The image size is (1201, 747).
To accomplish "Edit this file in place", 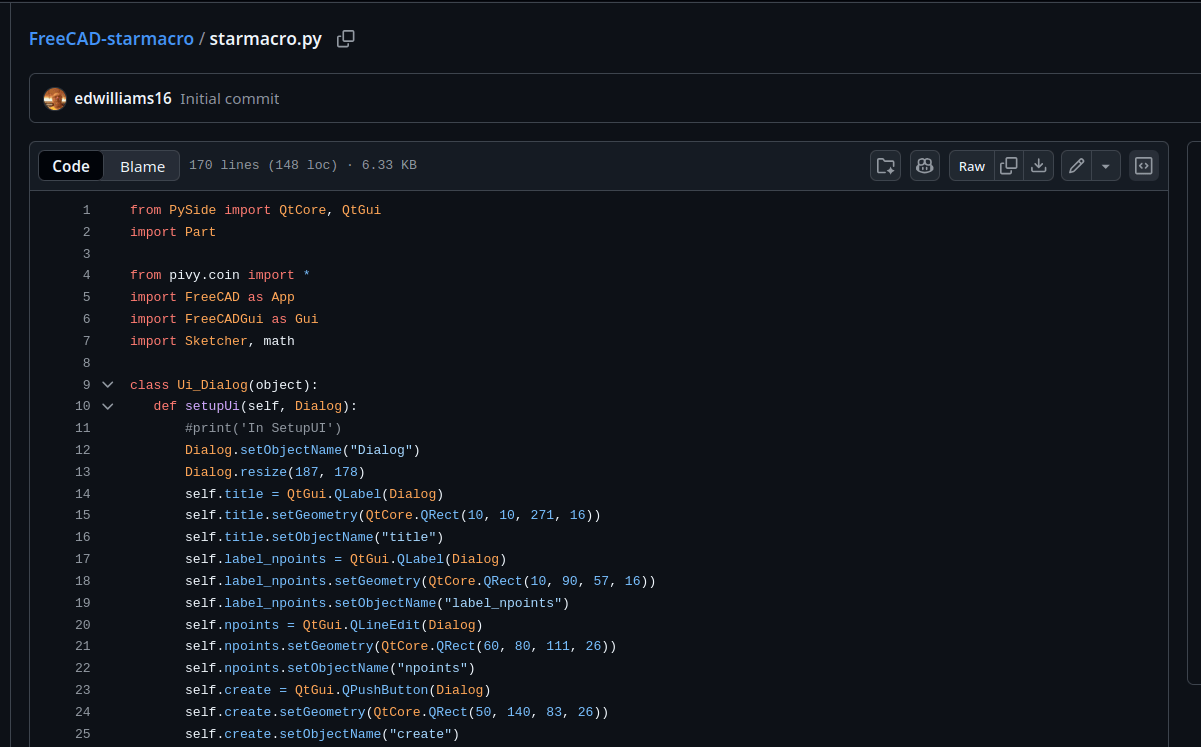I will tap(1076, 165).
